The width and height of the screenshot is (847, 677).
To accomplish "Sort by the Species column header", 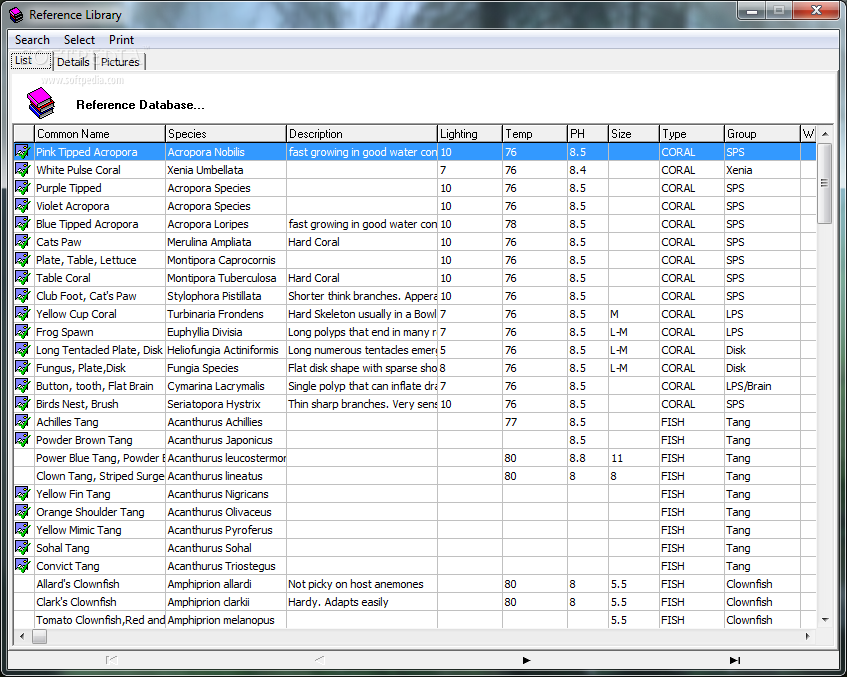I will click(226, 133).
